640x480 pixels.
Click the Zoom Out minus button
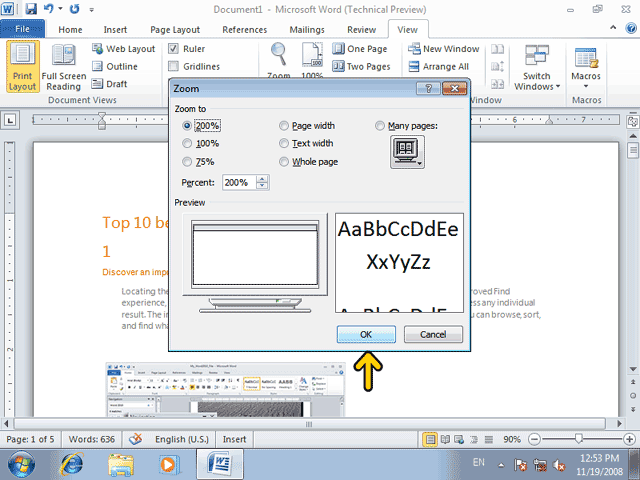coord(534,440)
